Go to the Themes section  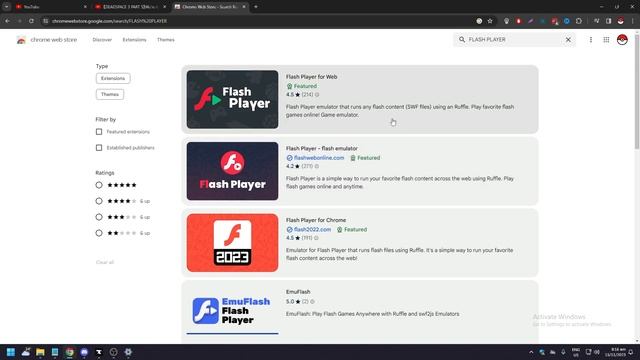pyautogui.click(x=165, y=40)
